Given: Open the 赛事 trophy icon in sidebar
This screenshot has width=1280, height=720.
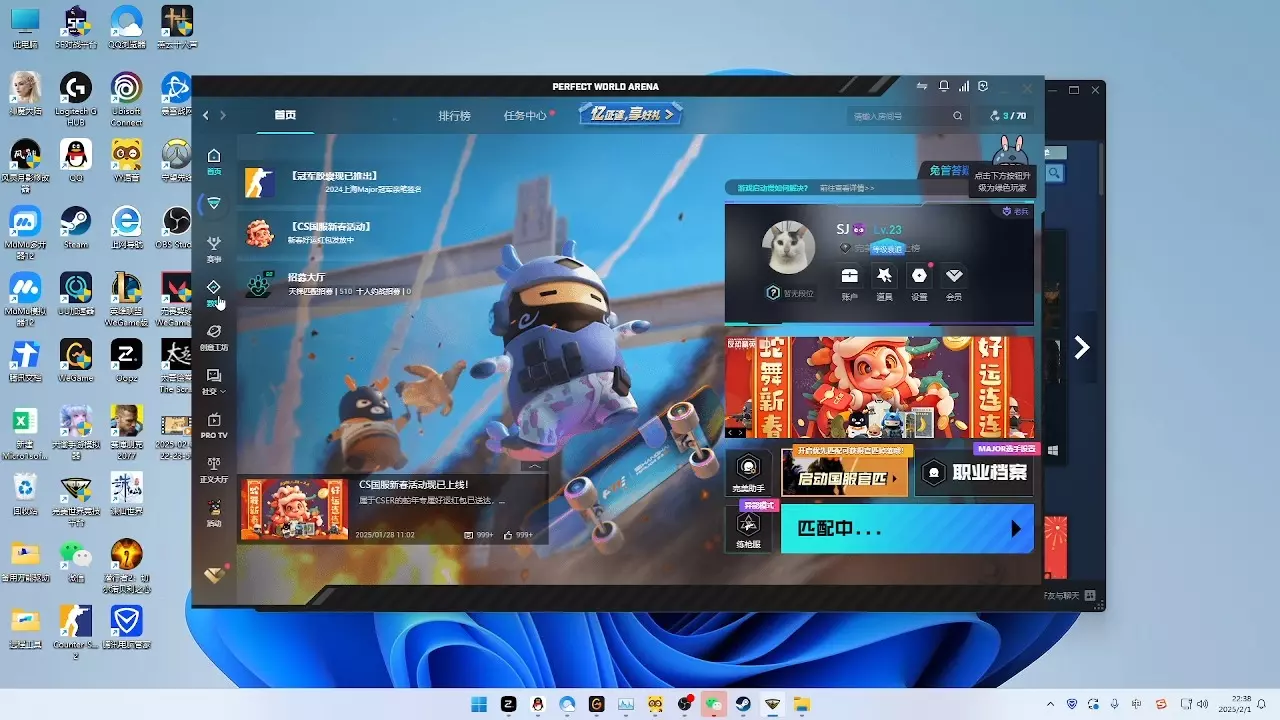Looking at the screenshot, I should [213, 249].
